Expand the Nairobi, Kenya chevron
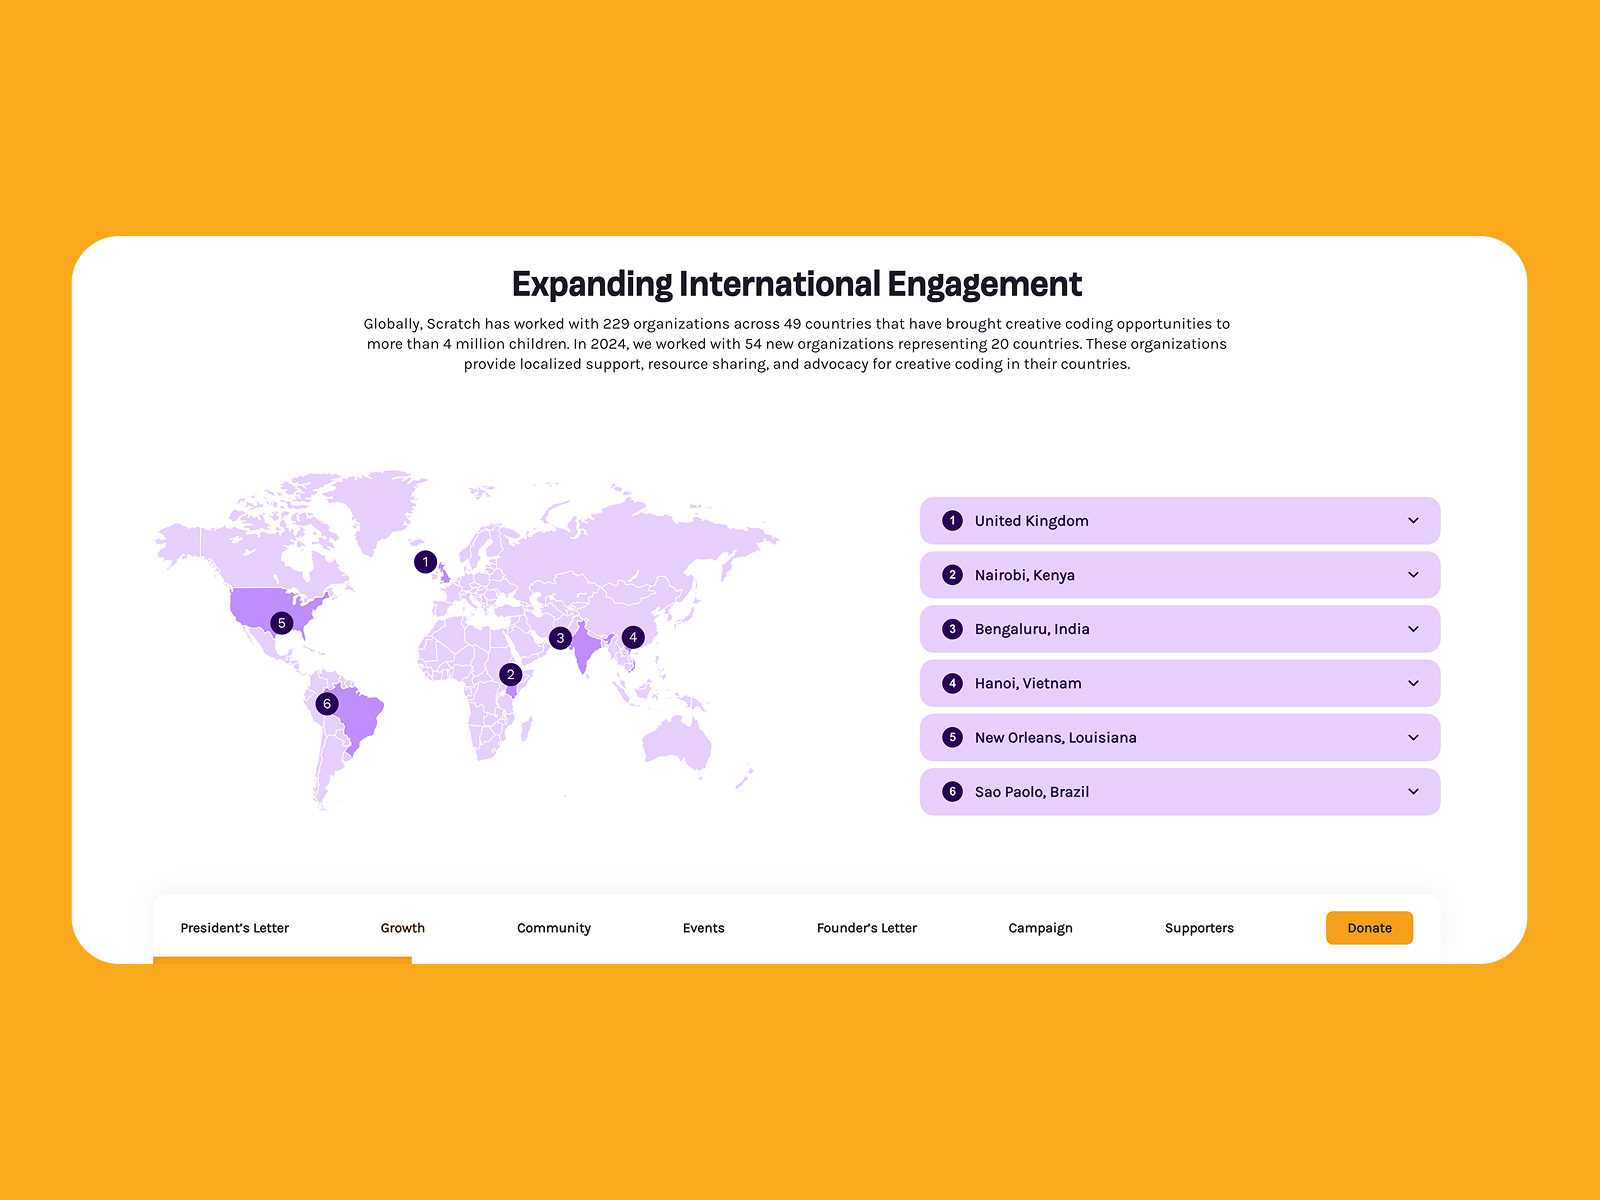This screenshot has width=1600, height=1200. pyautogui.click(x=1413, y=575)
